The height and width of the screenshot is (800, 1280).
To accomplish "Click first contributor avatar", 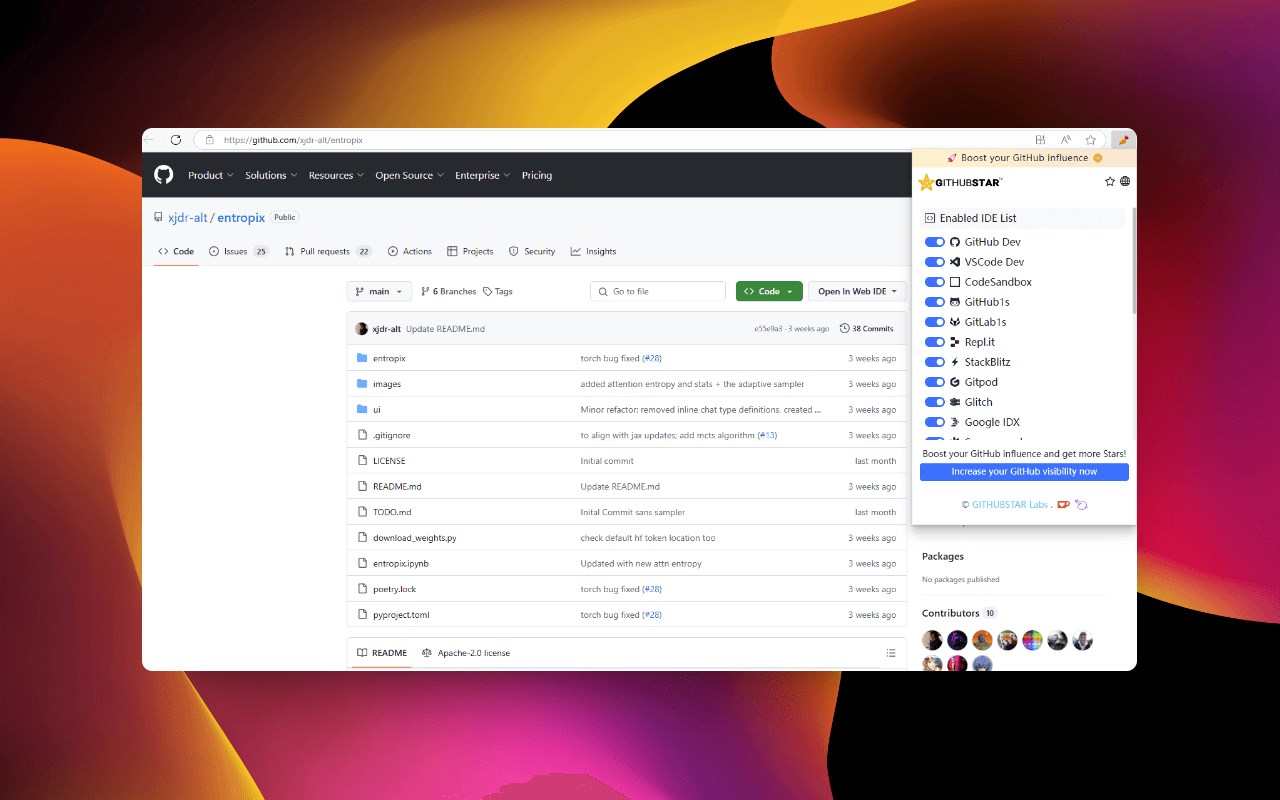I will click(x=933, y=640).
